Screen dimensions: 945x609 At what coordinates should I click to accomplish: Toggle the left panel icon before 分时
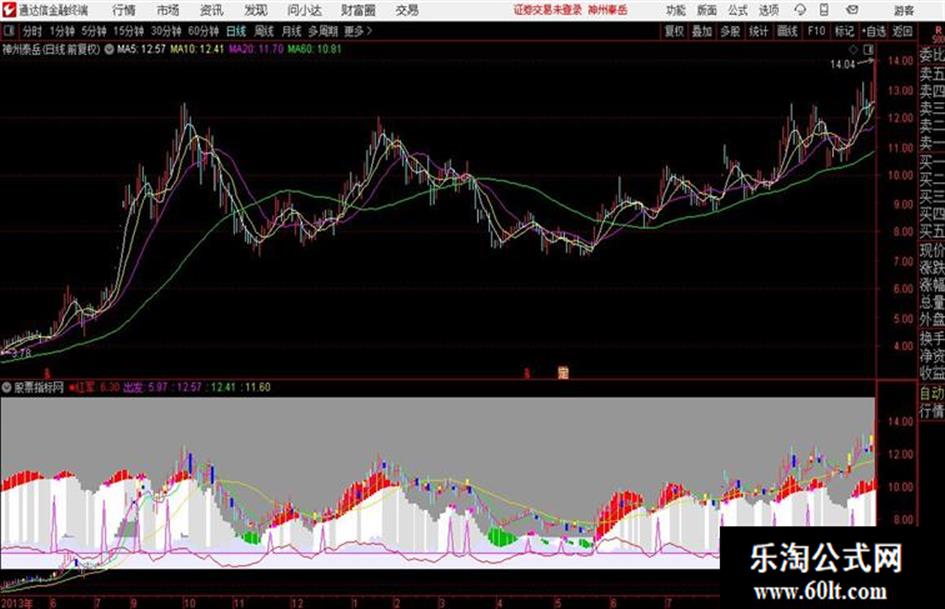(x=9, y=31)
